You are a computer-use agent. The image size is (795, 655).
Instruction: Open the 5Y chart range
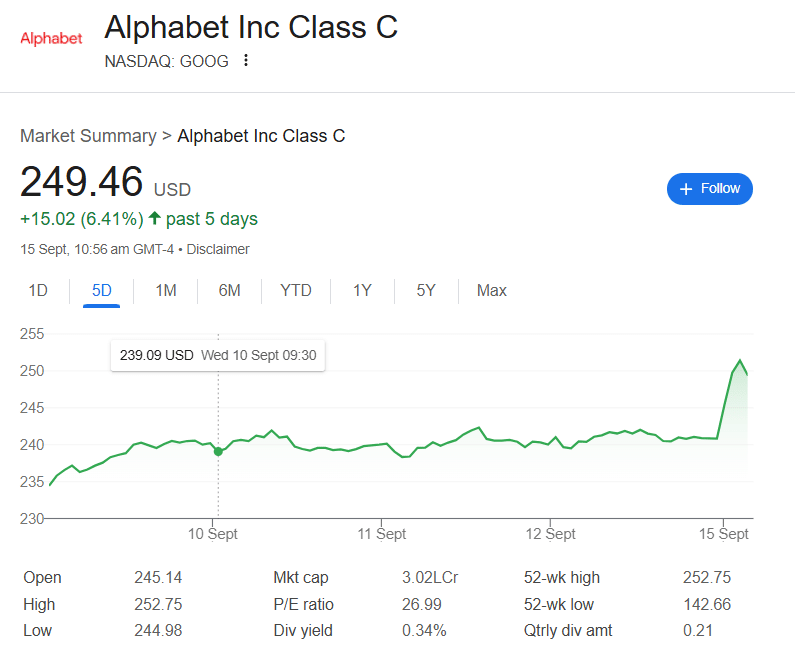426,290
